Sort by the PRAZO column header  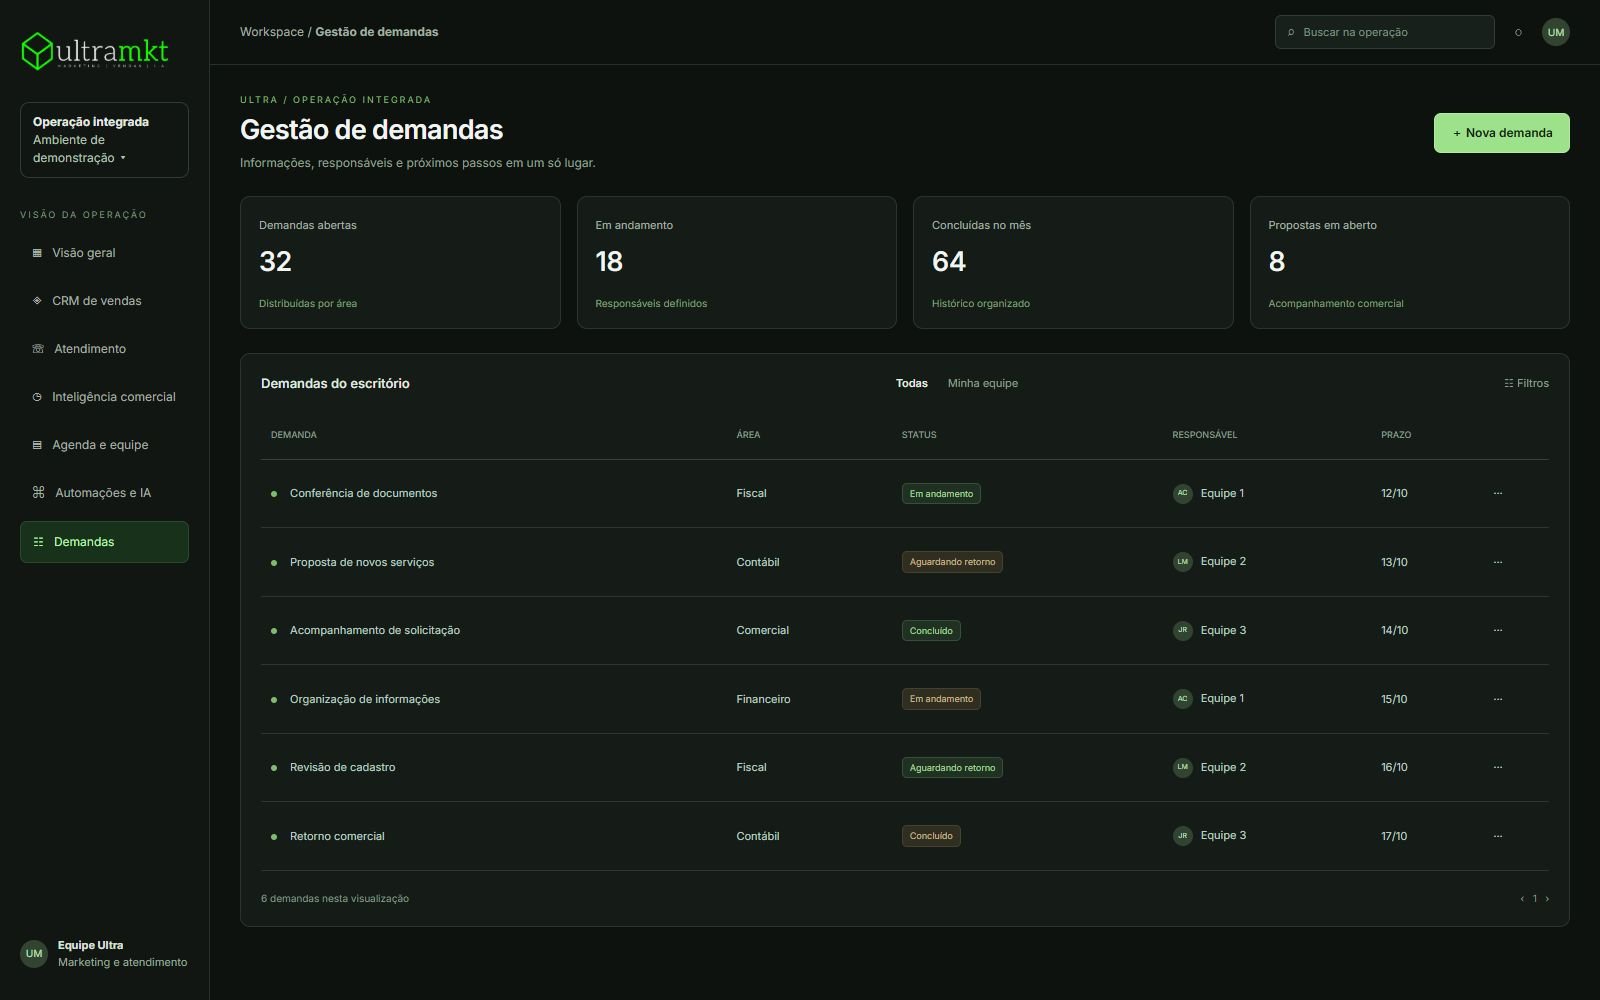1396,435
